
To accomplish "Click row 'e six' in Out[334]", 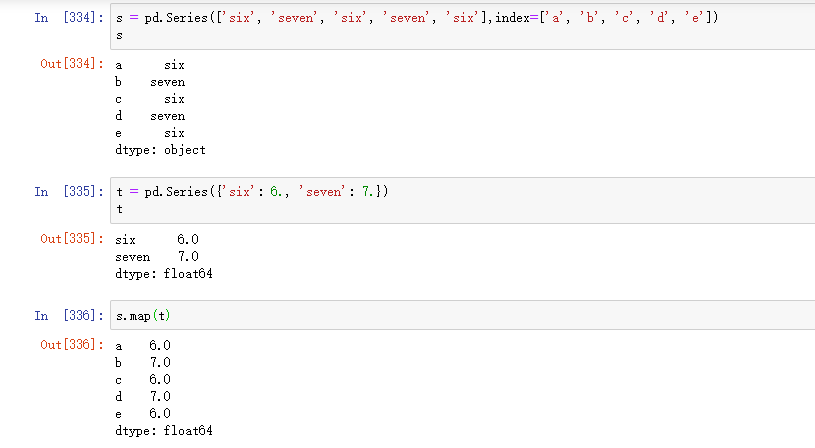I will (x=151, y=133).
